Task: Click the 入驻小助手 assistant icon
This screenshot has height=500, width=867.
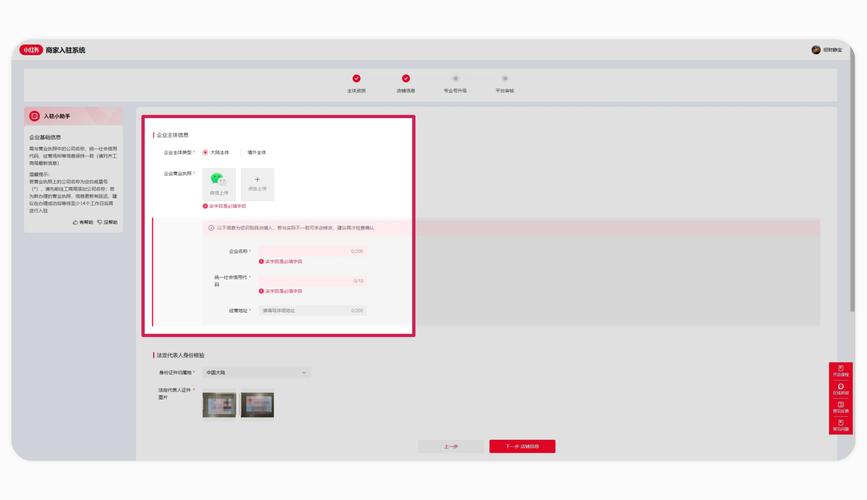Action: [35, 116]
